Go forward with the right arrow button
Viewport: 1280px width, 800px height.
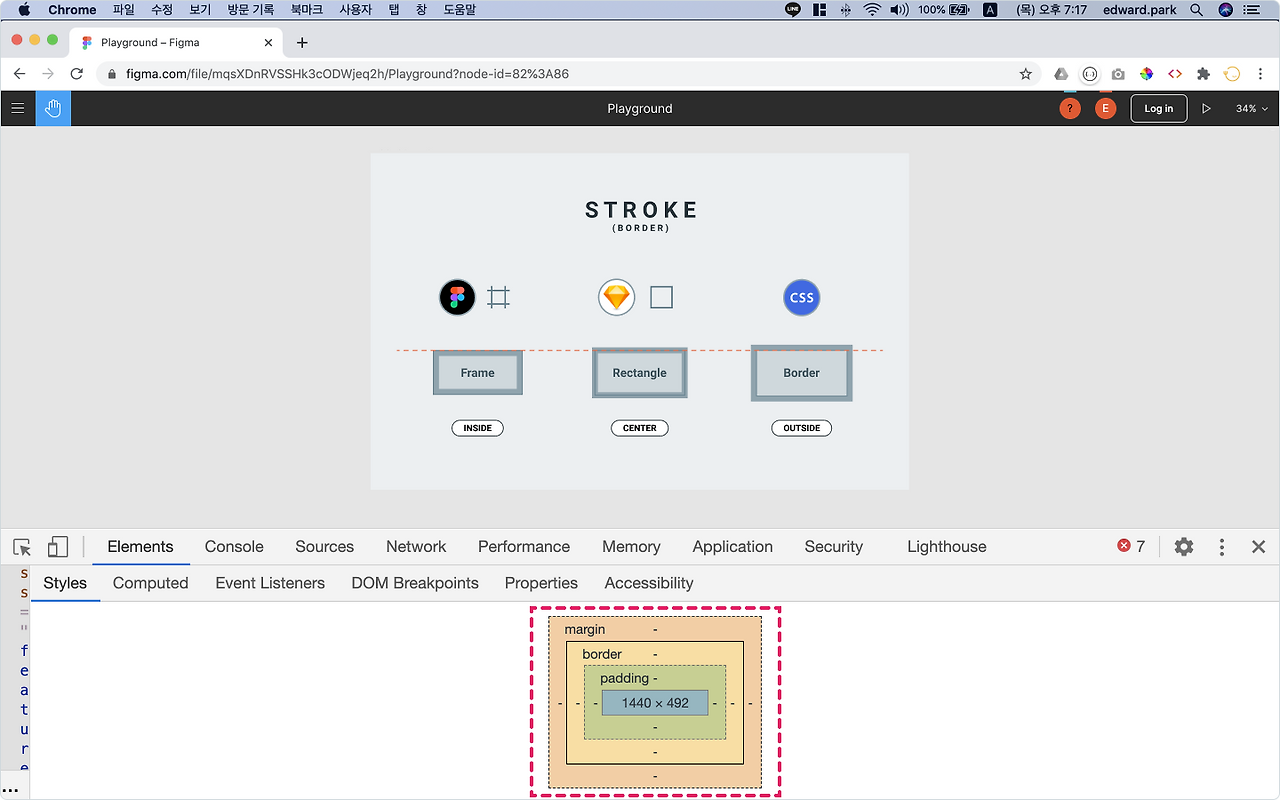point(48,74)
